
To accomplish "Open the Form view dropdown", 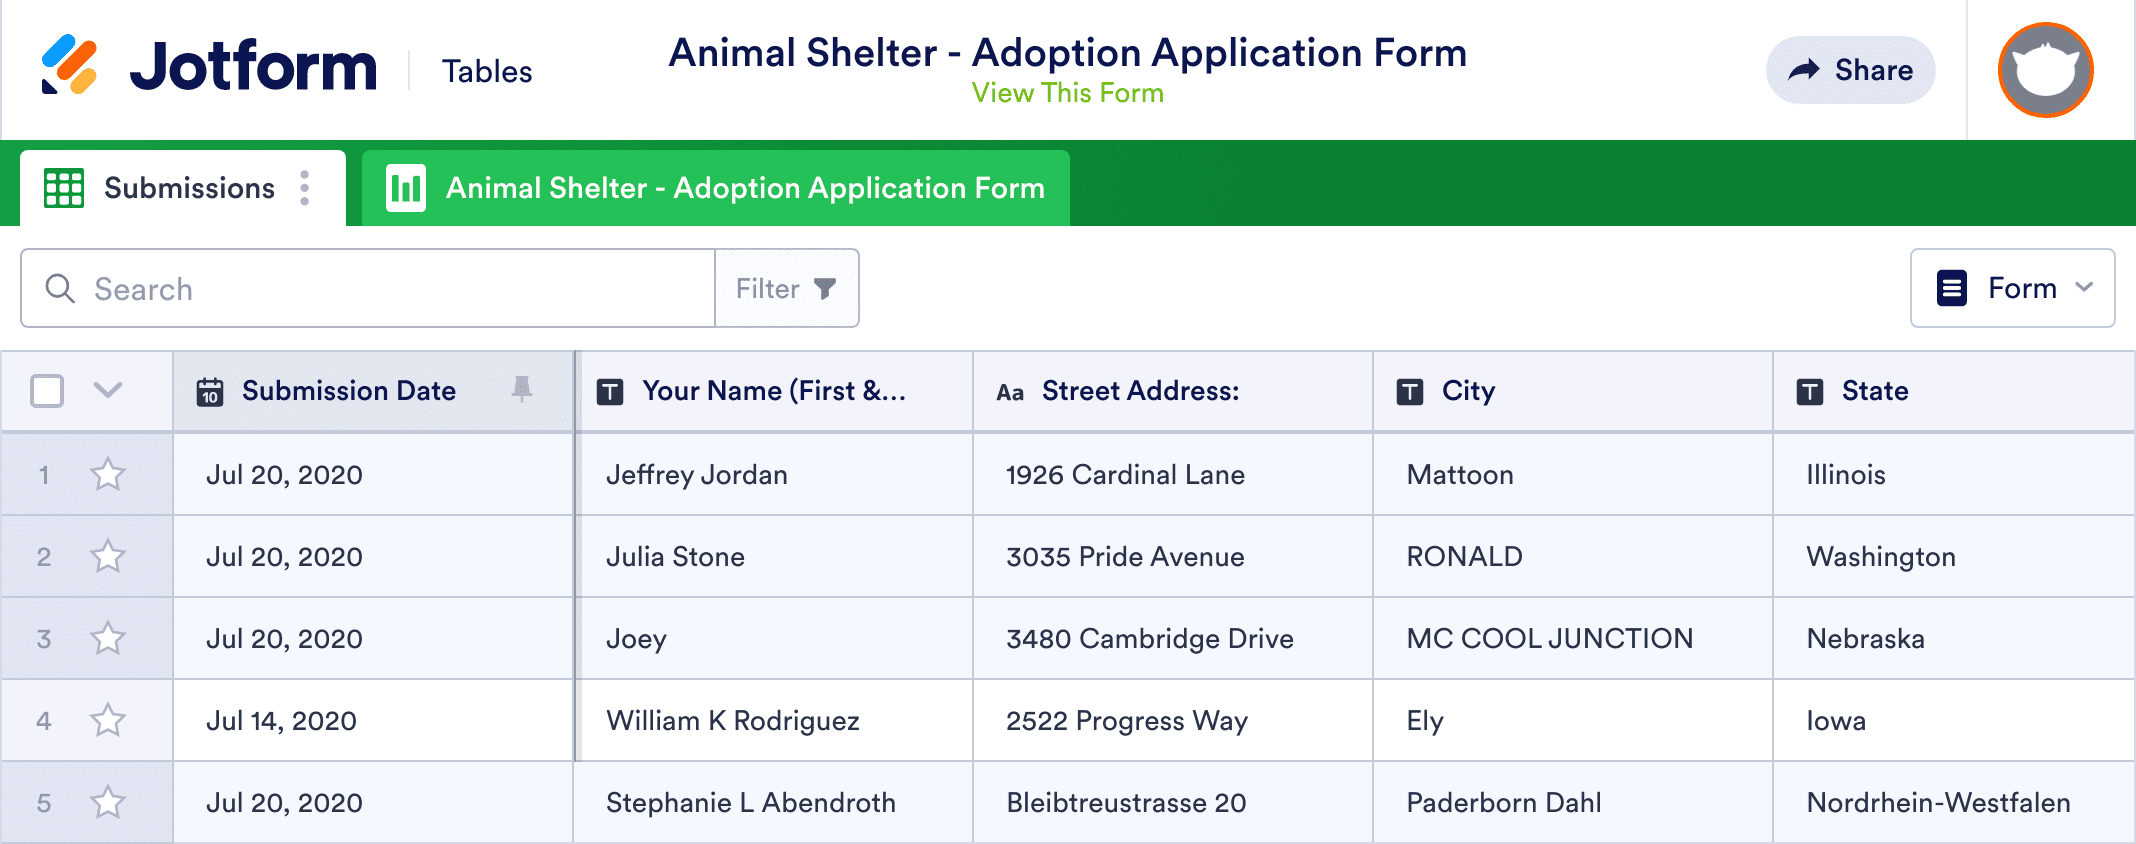I will pos(2012,288).
